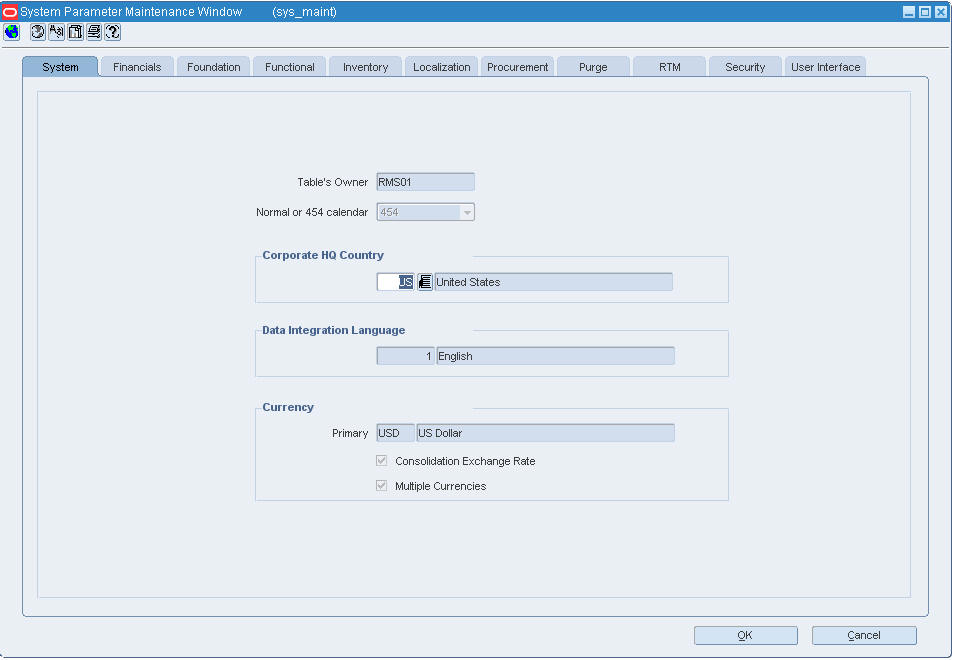The height and width of the screenshot is (660, 953).
Task: Open help with question mark icon
Action: [x=112, y=32]
